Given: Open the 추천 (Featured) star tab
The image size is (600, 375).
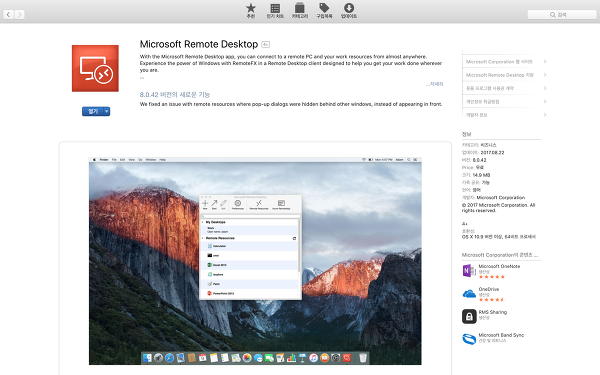Looking at the screenshot, I should [x=251, y=11].
